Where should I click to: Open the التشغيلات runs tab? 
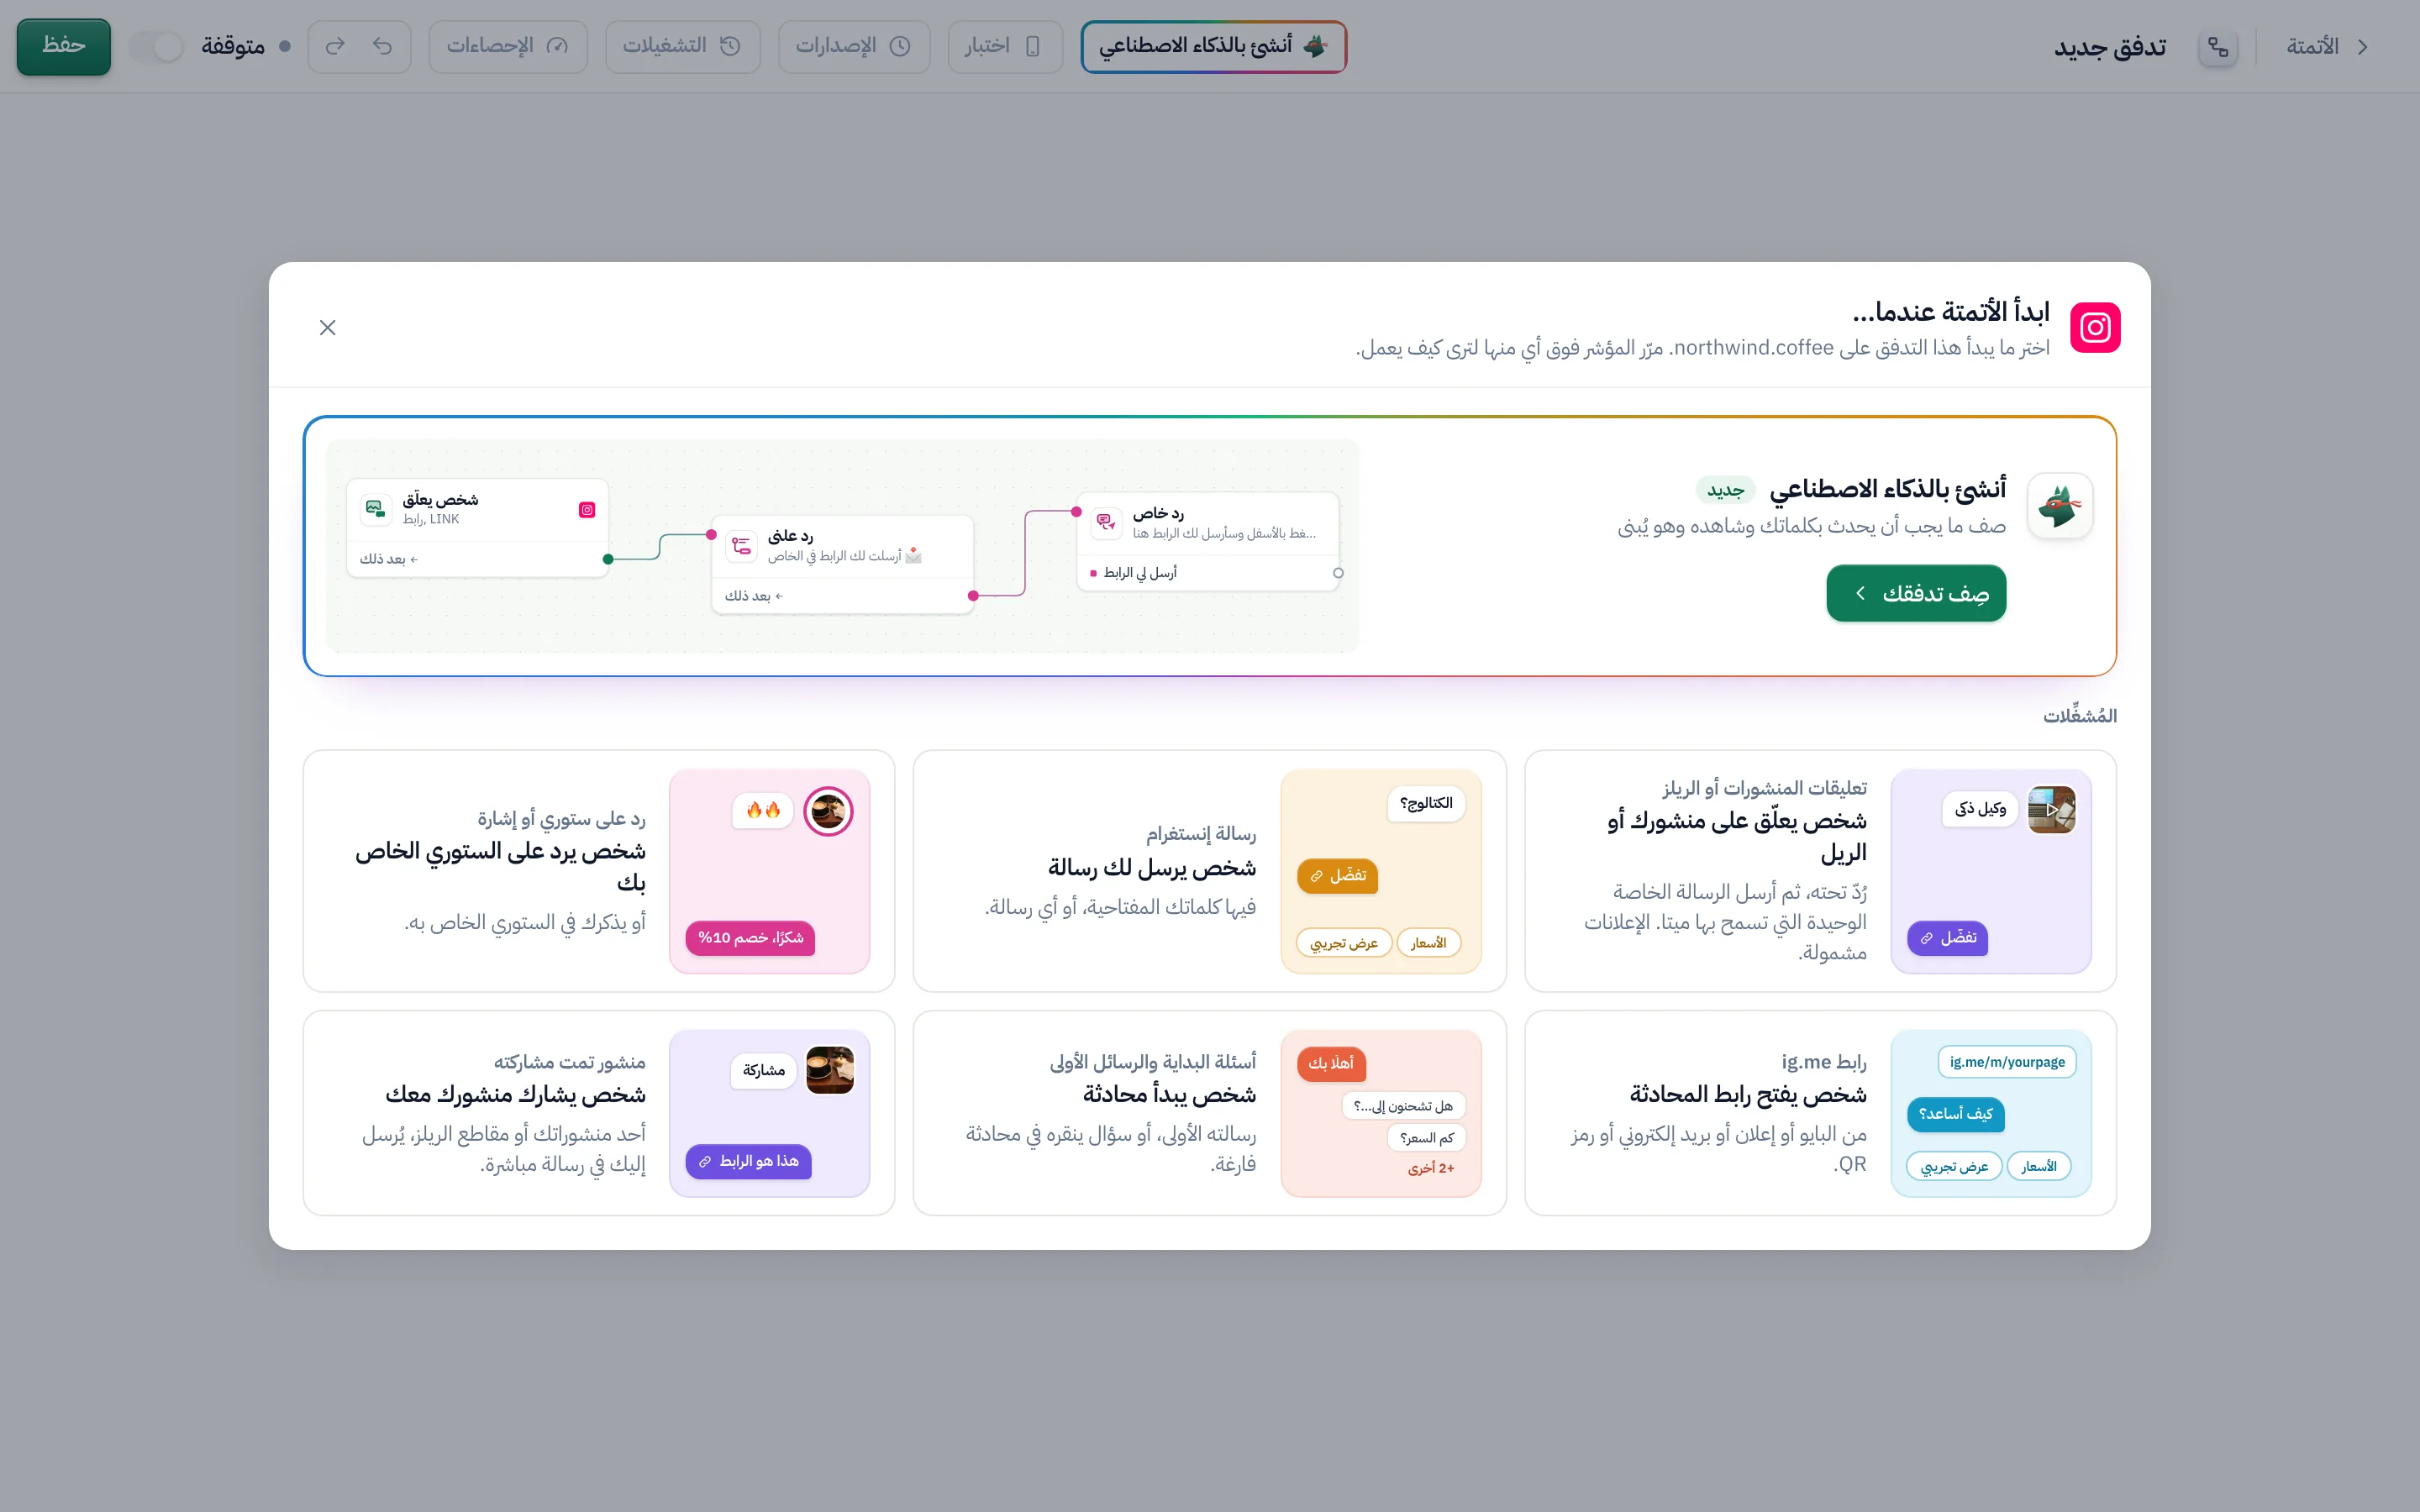tap(682, 46)
